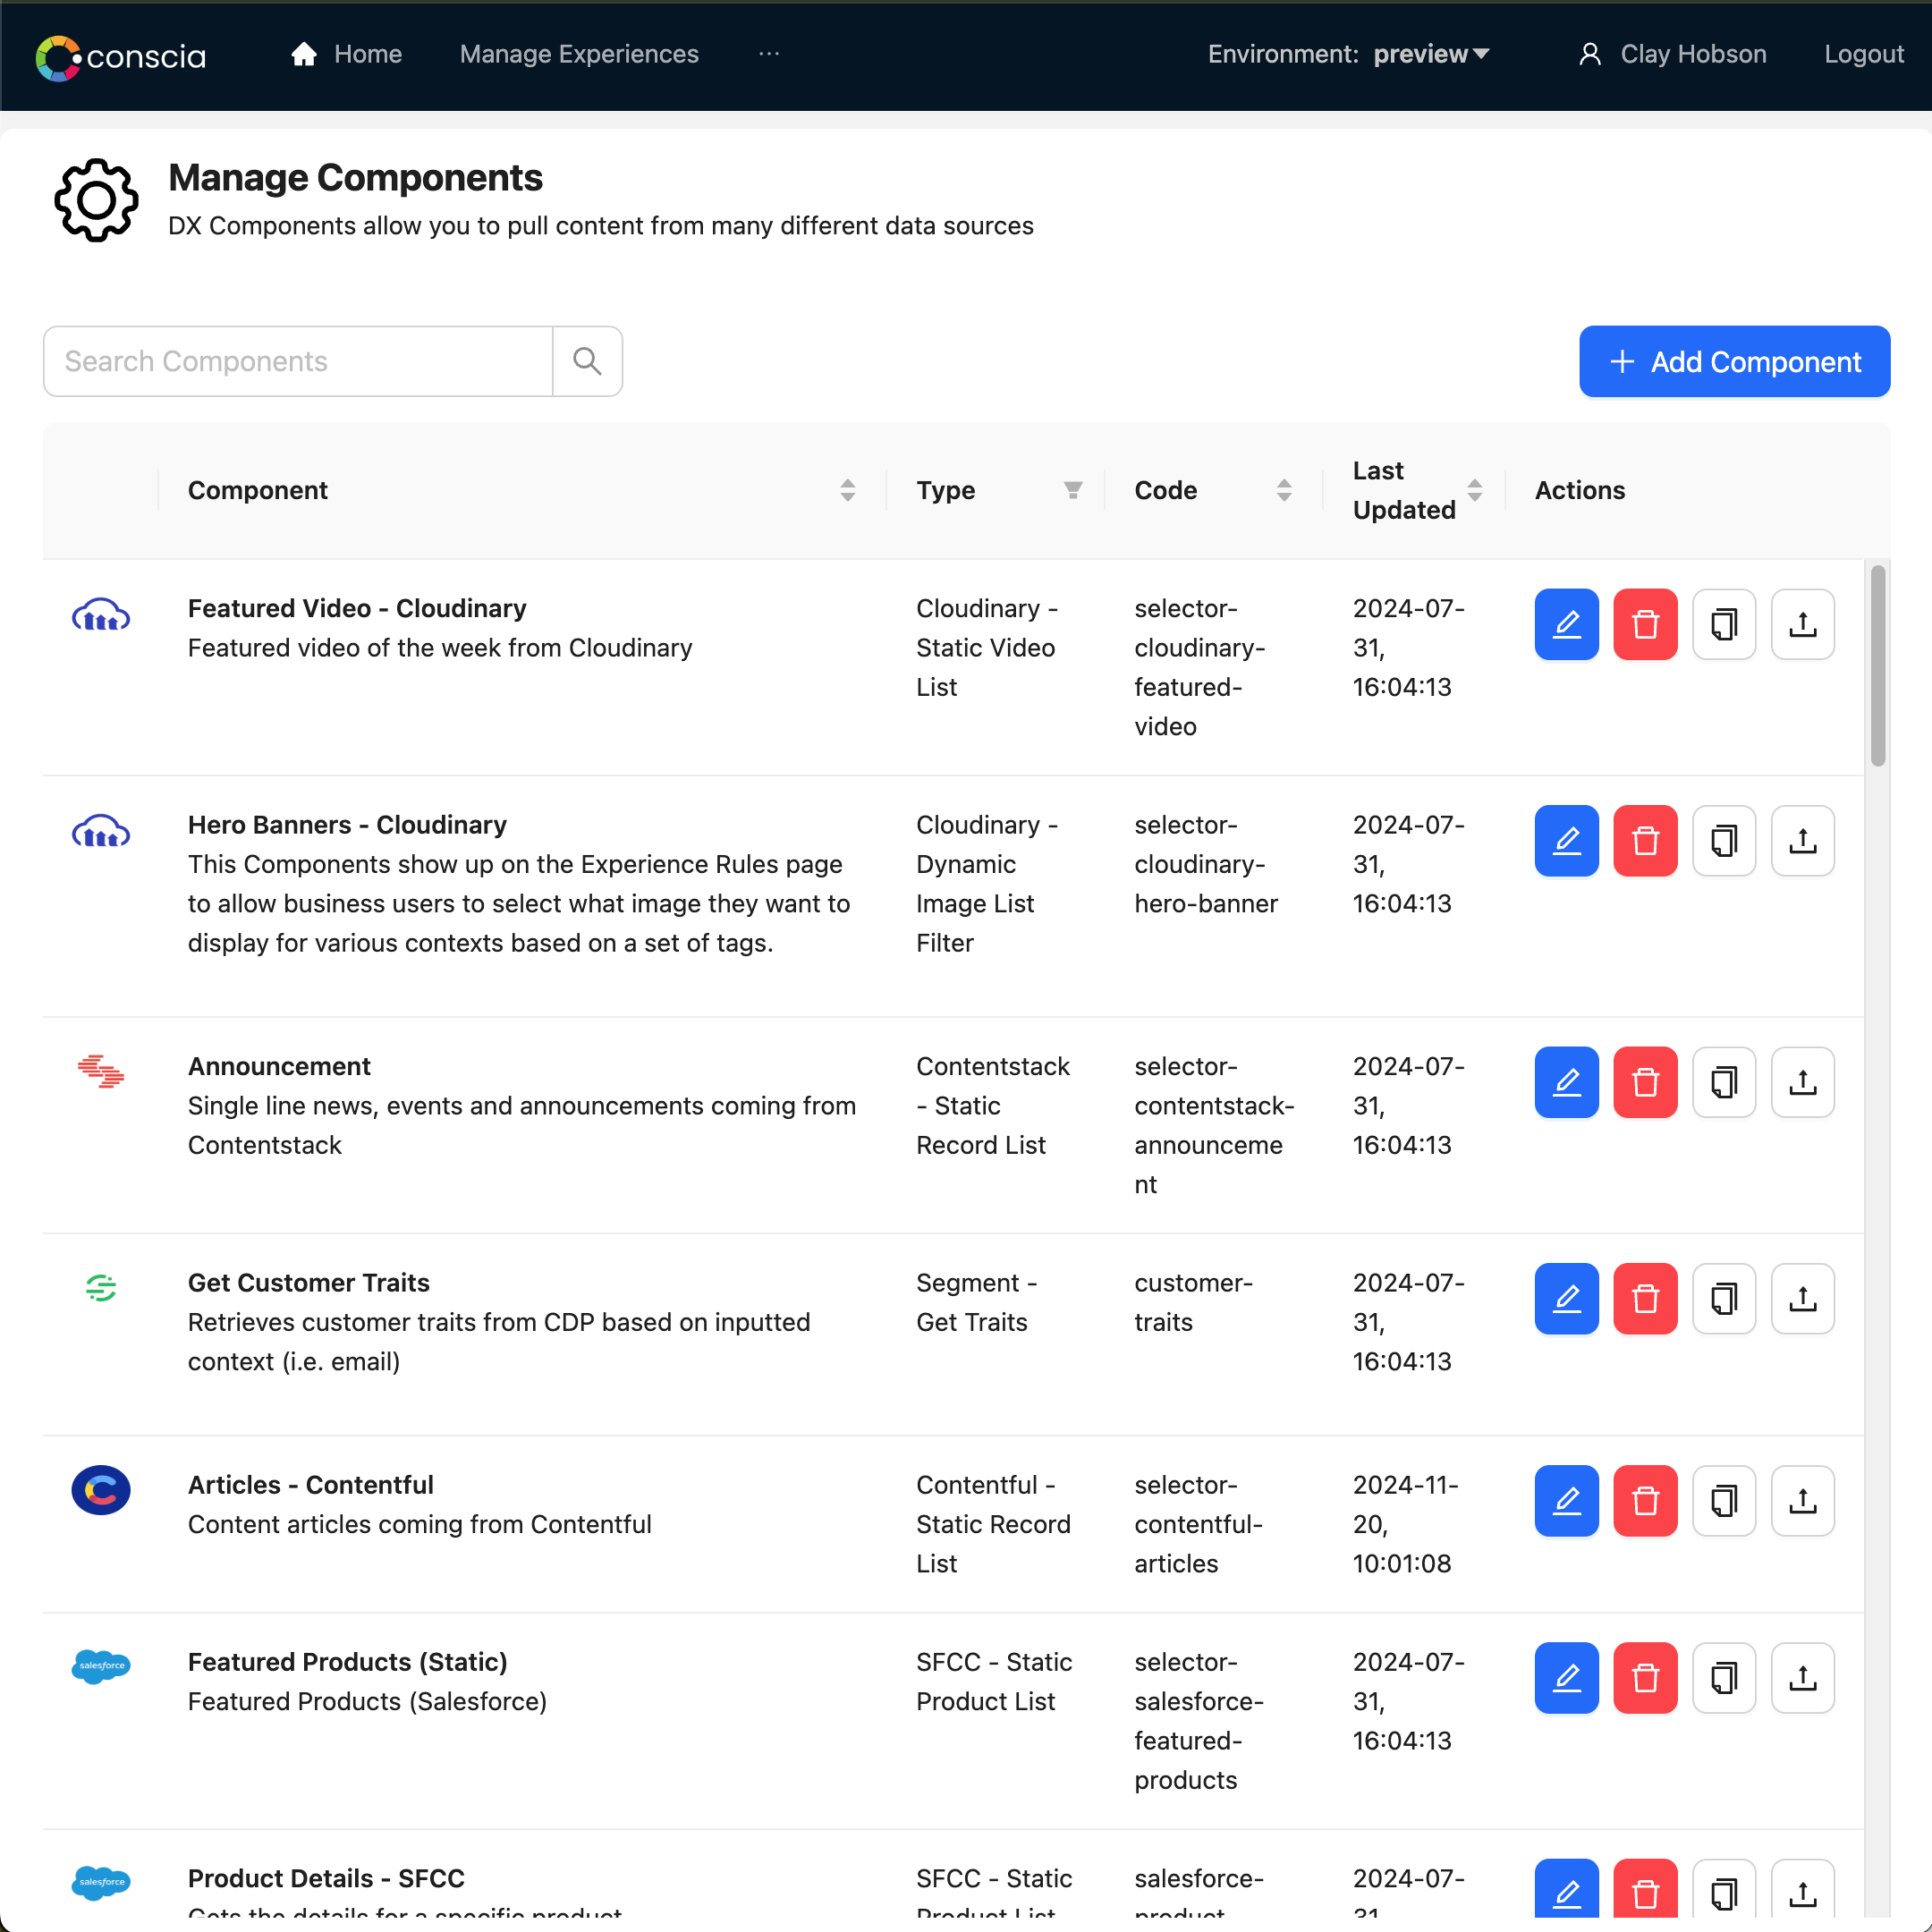Screen dimensions: 1932x1932
Task: Export the Featured Products (Static) component
Action: point(1802,1678)
